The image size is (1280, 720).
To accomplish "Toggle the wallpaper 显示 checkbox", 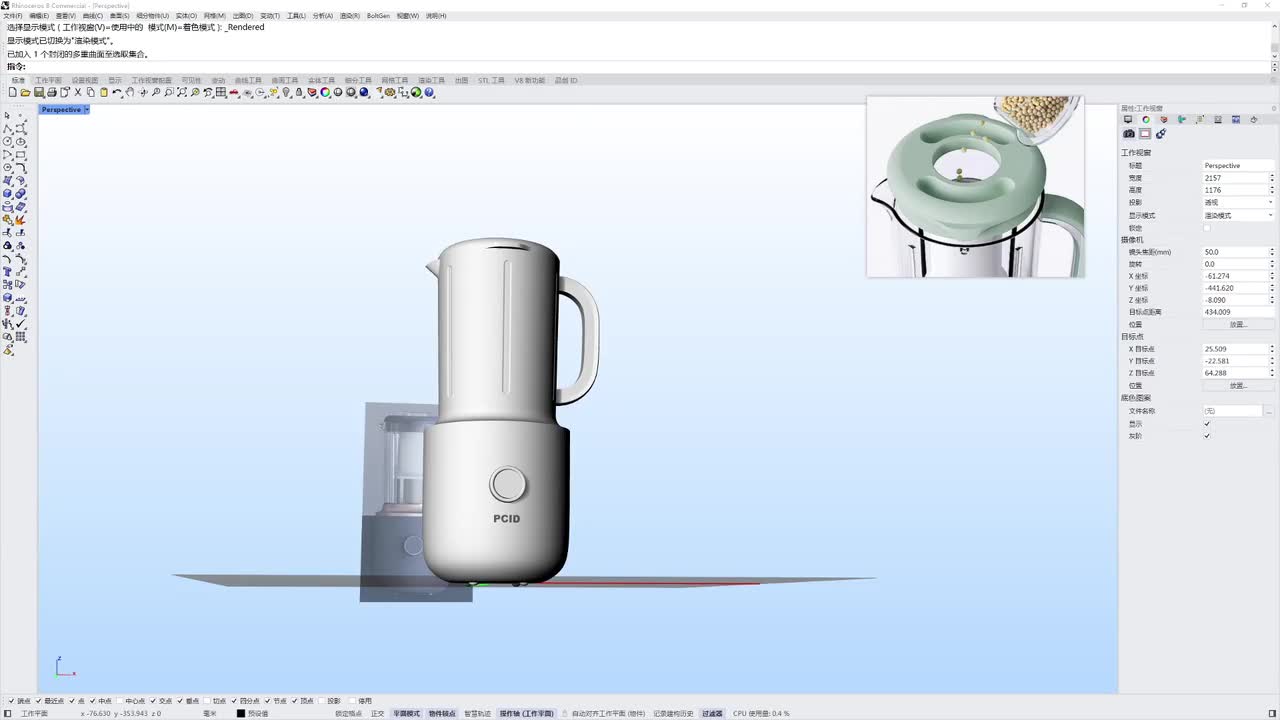I will [1207, 424].
